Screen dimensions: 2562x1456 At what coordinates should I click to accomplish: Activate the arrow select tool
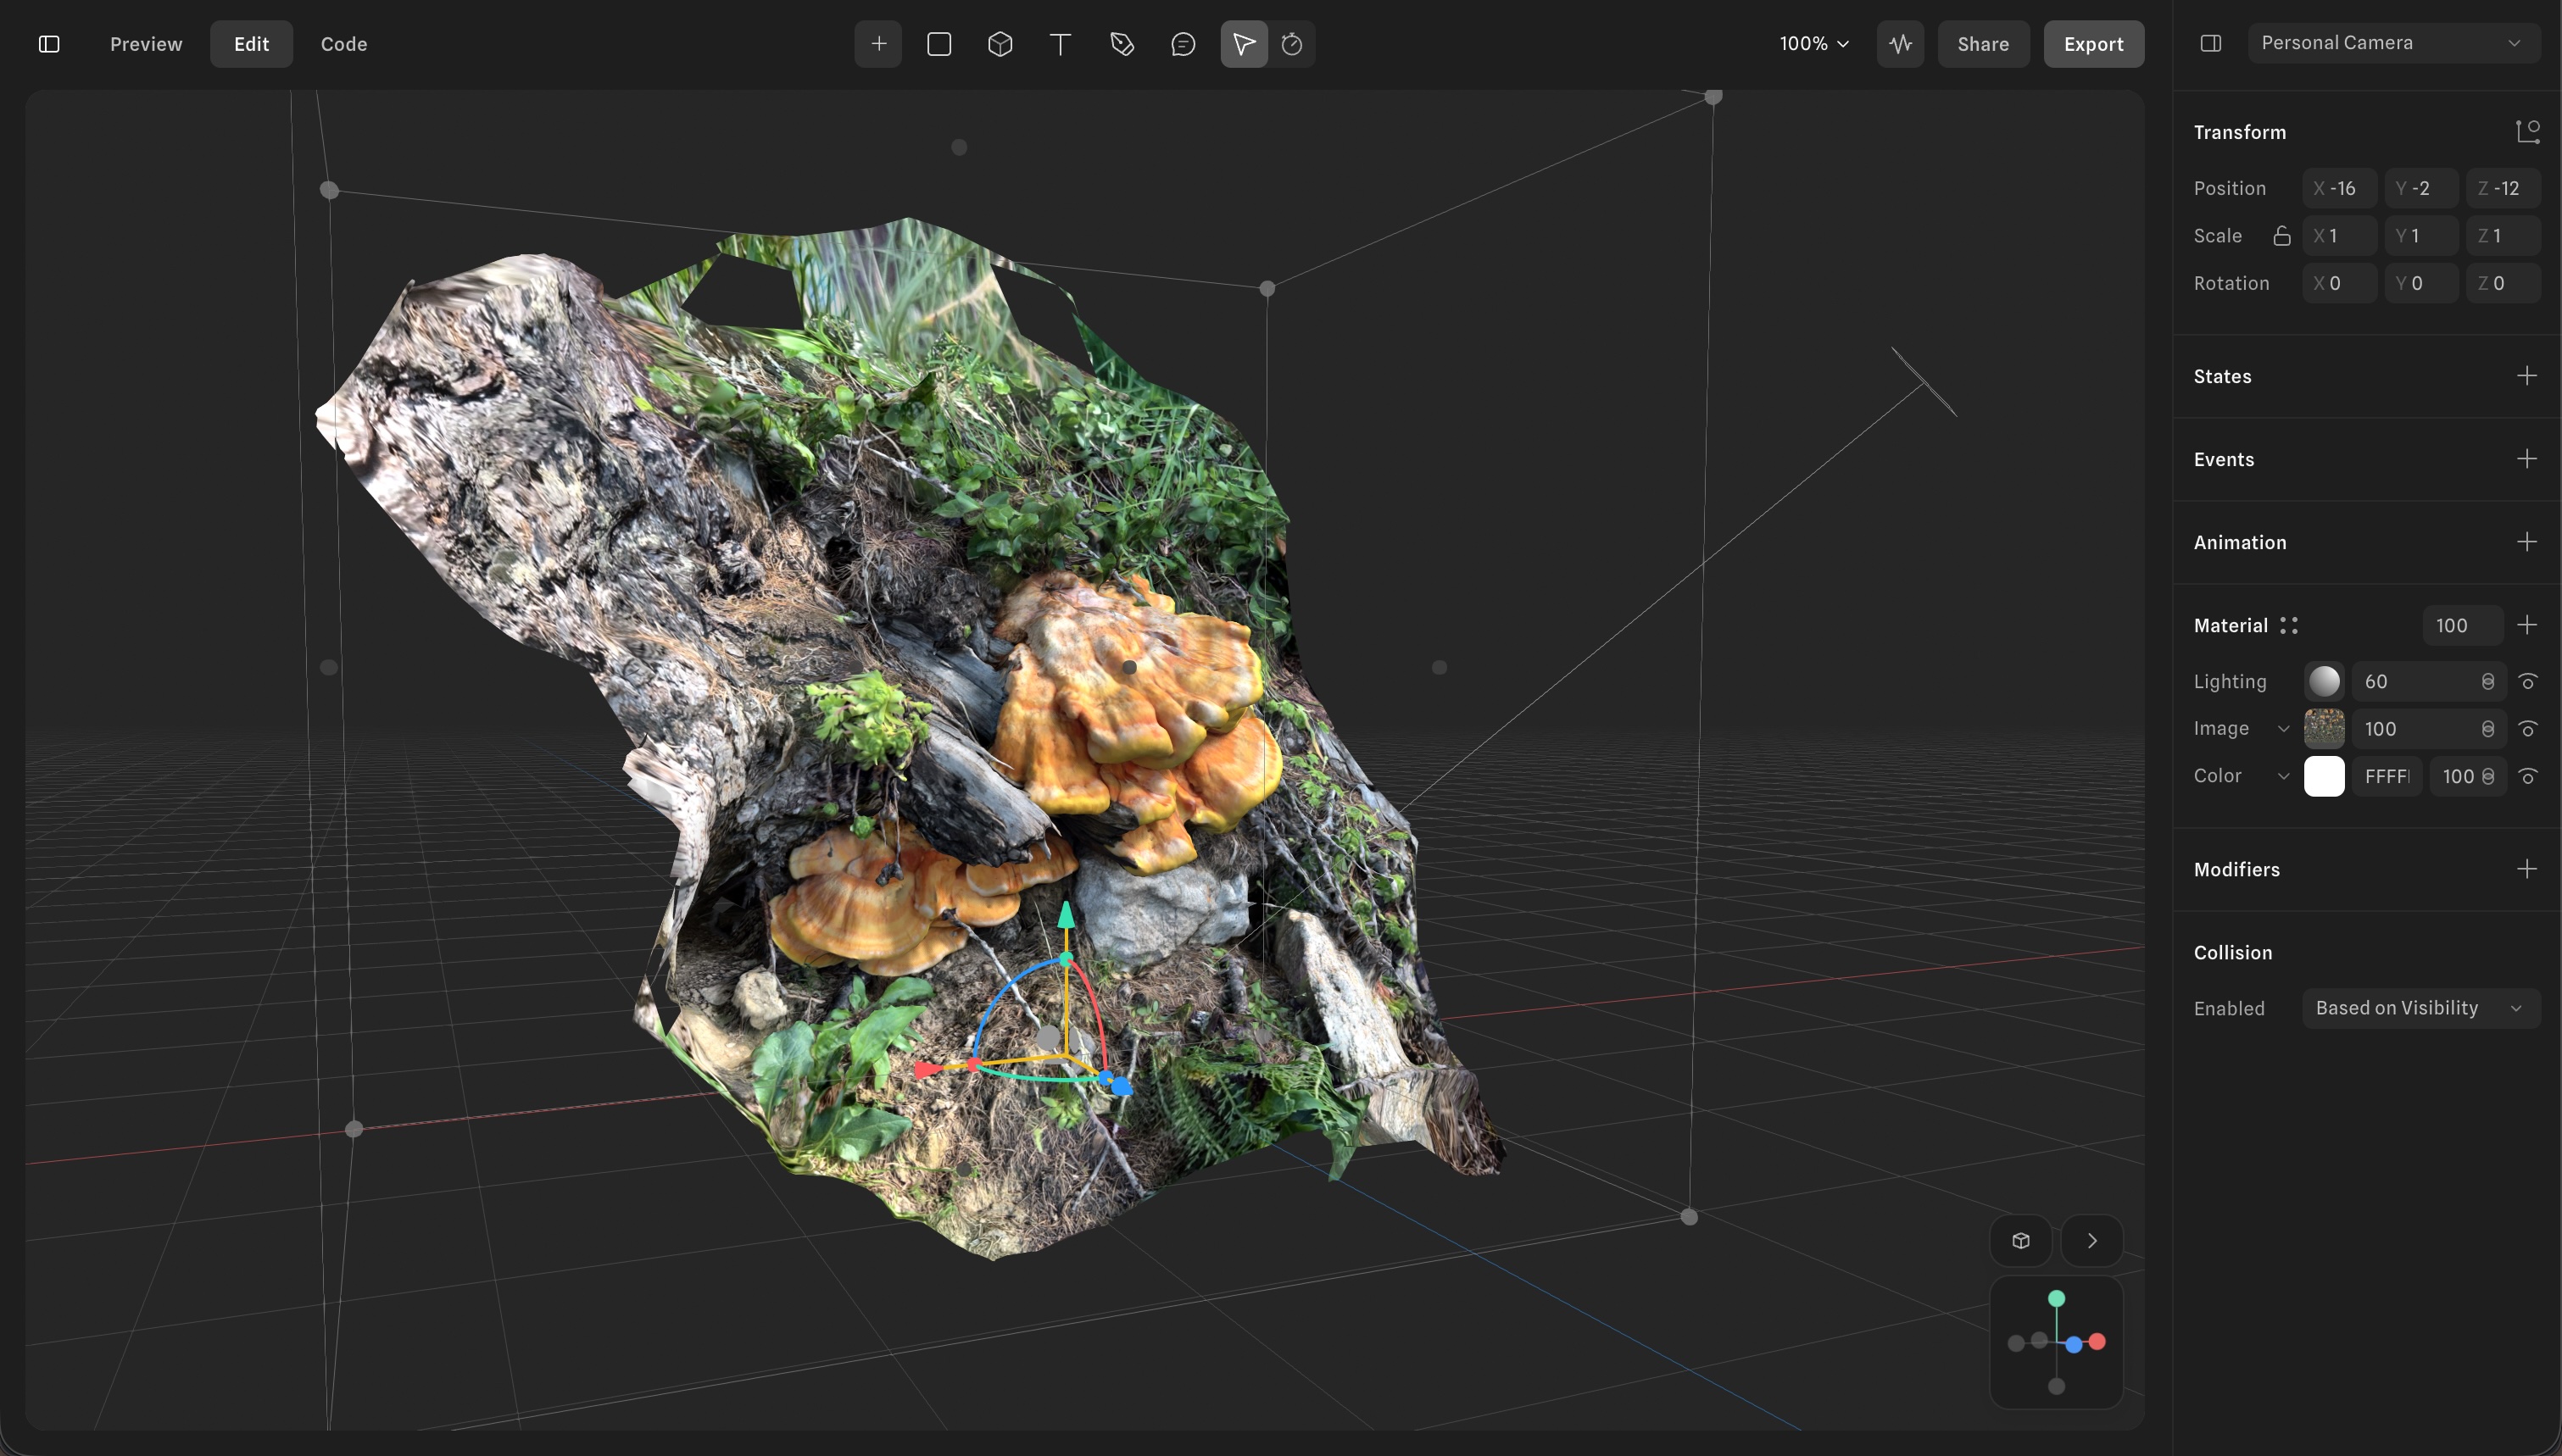(1244, 44)
